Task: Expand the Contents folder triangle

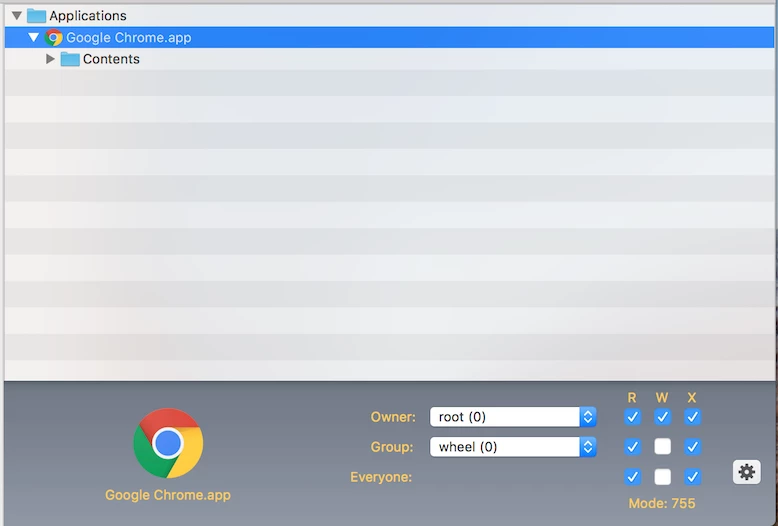Action: click(50, 59)
